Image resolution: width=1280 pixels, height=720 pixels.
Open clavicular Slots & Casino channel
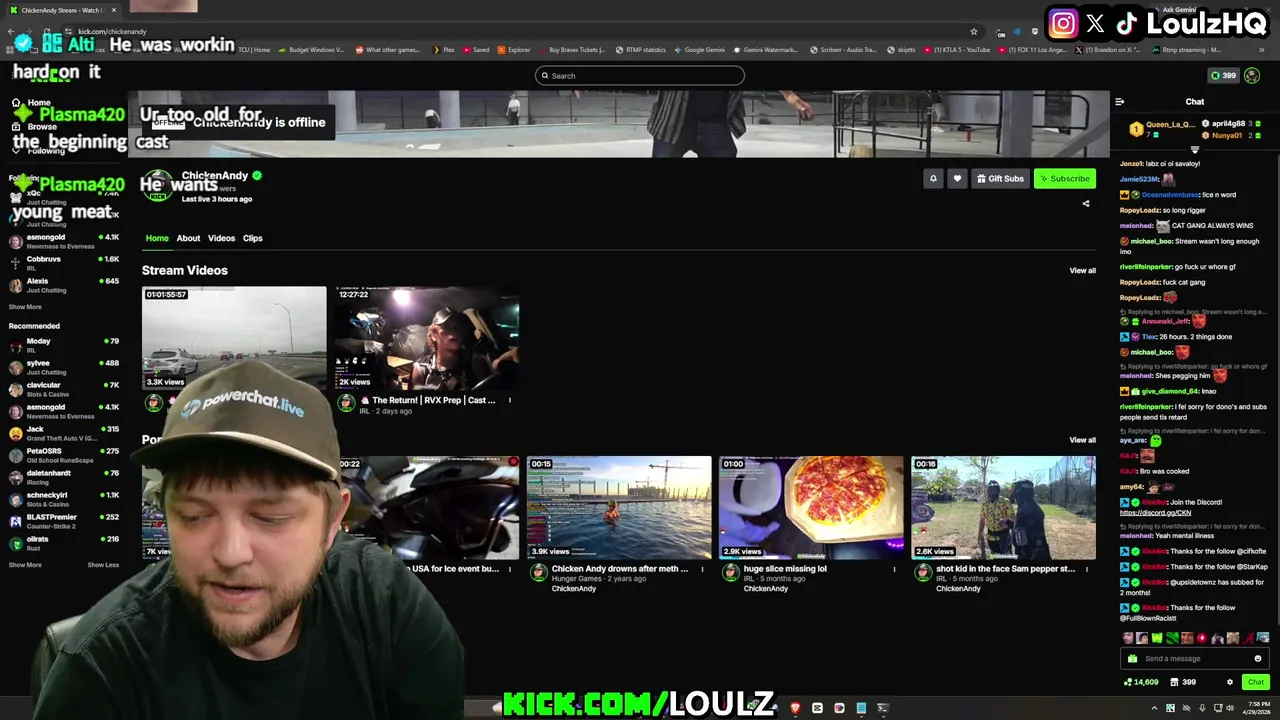64,389
